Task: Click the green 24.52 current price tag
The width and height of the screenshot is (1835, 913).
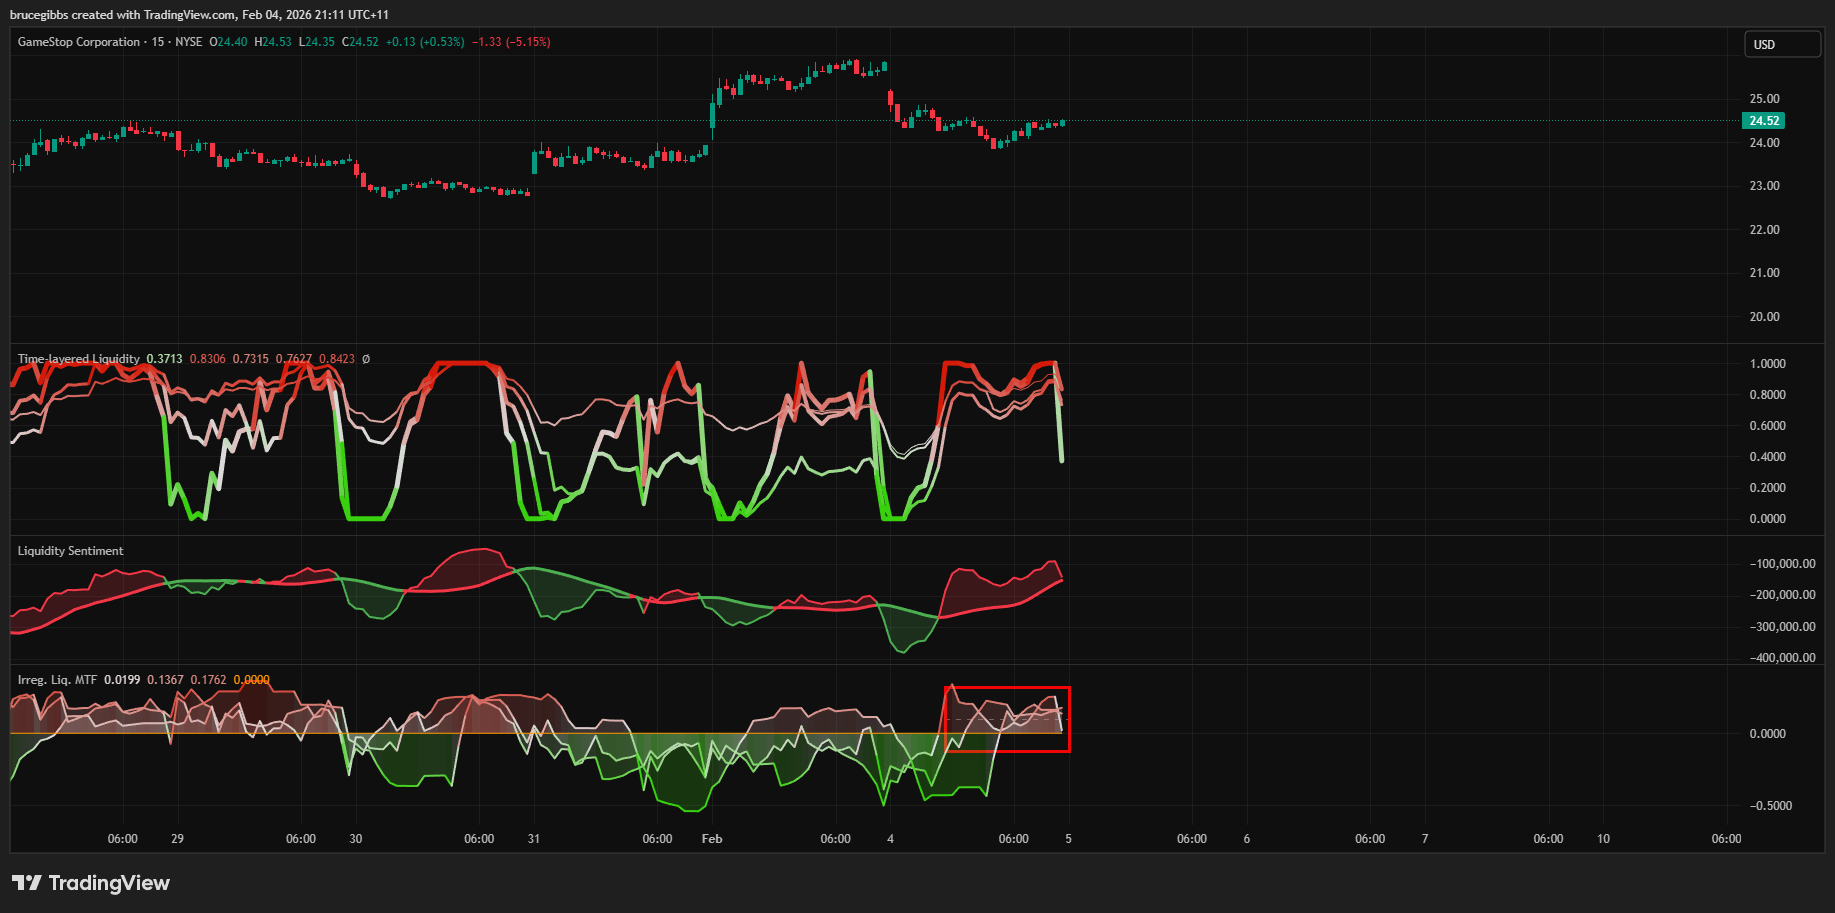Action: [1763, 121]
